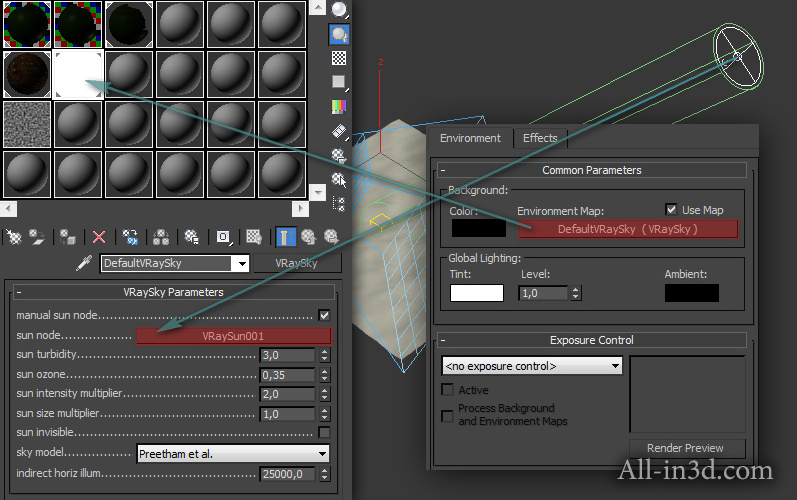Viewport: 797px width, 500px height.
Task: Click the eyedropper pick material tool
Action: (84, 264)
